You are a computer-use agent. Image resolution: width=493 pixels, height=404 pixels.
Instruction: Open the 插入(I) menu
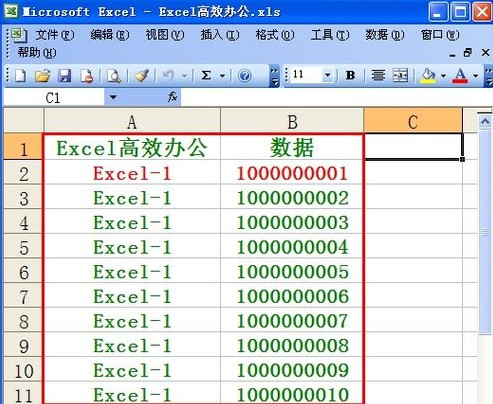click(x=220, y=35)
